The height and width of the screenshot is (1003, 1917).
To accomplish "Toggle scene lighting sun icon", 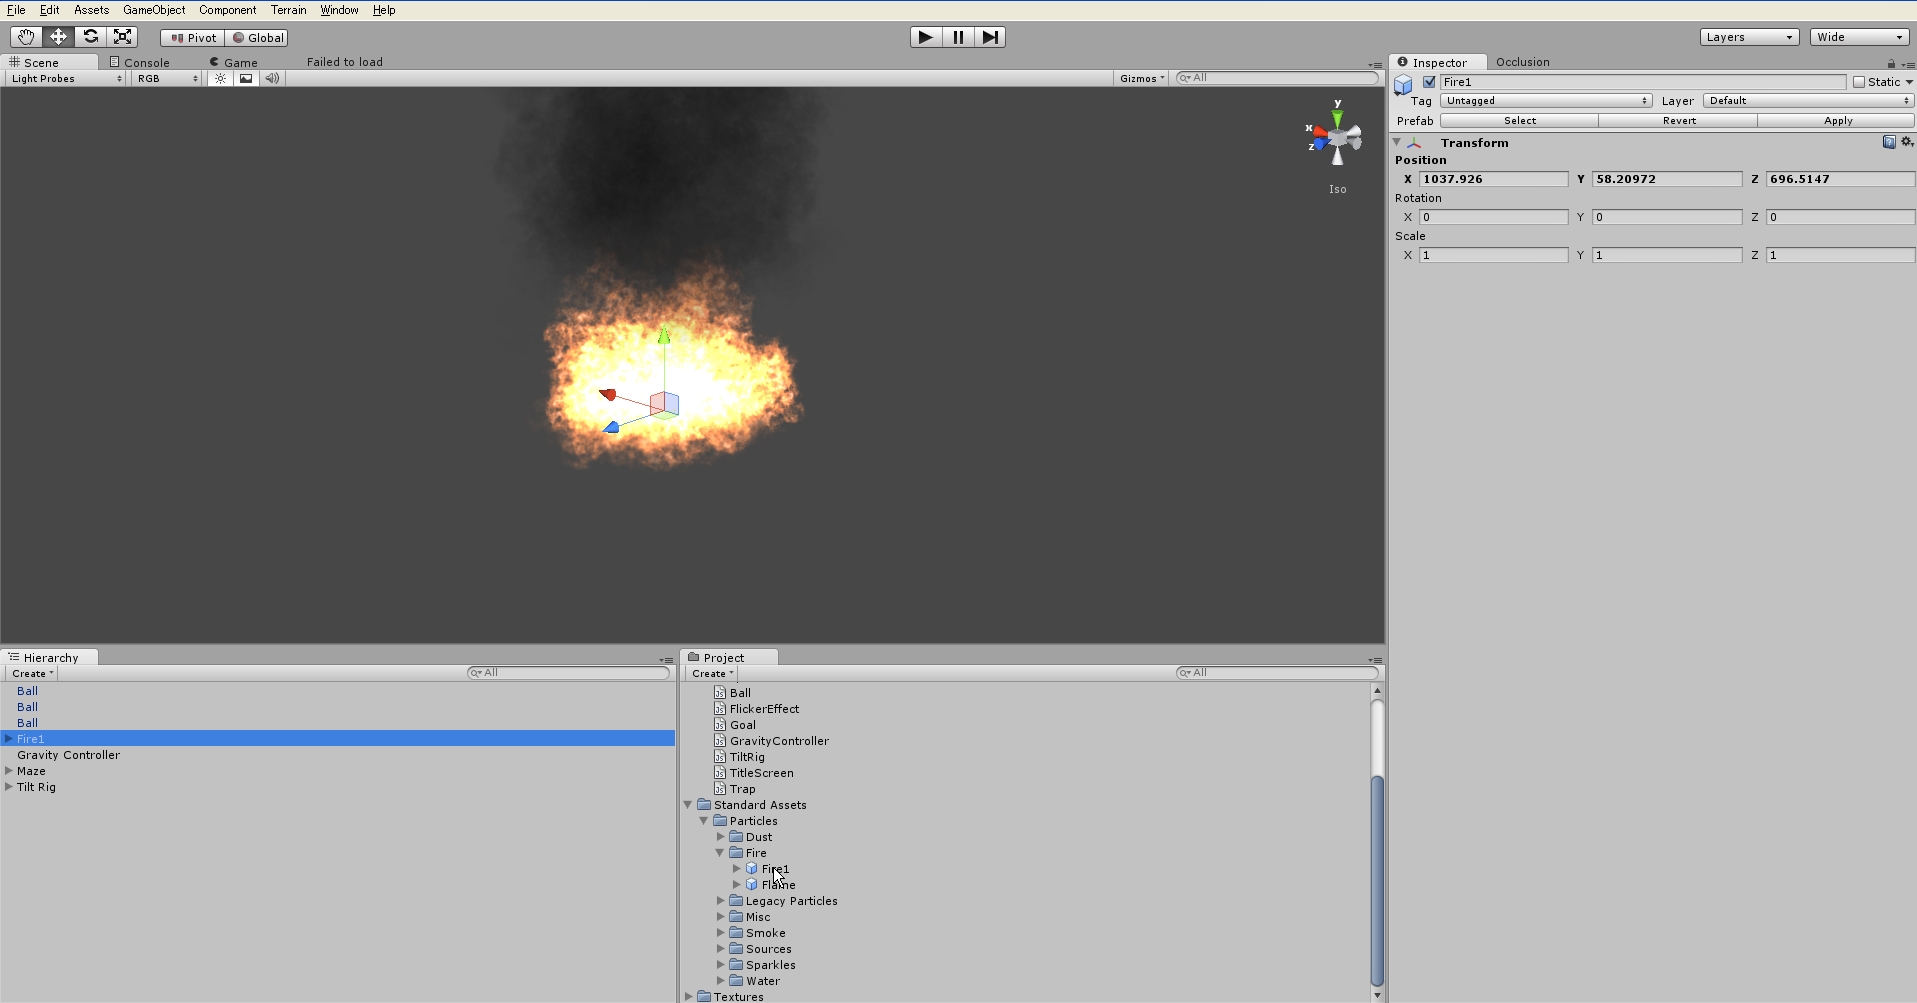I will click(221, 78).
